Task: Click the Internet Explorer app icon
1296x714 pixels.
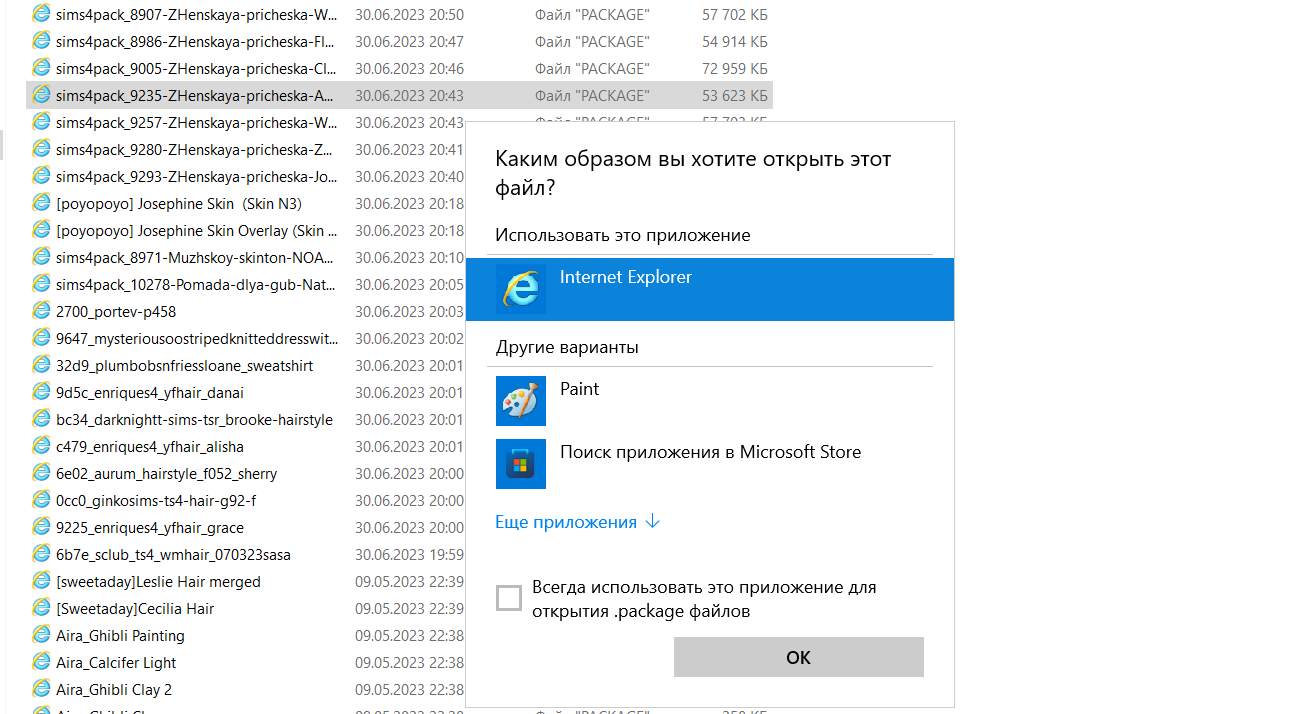Action: 521,289
